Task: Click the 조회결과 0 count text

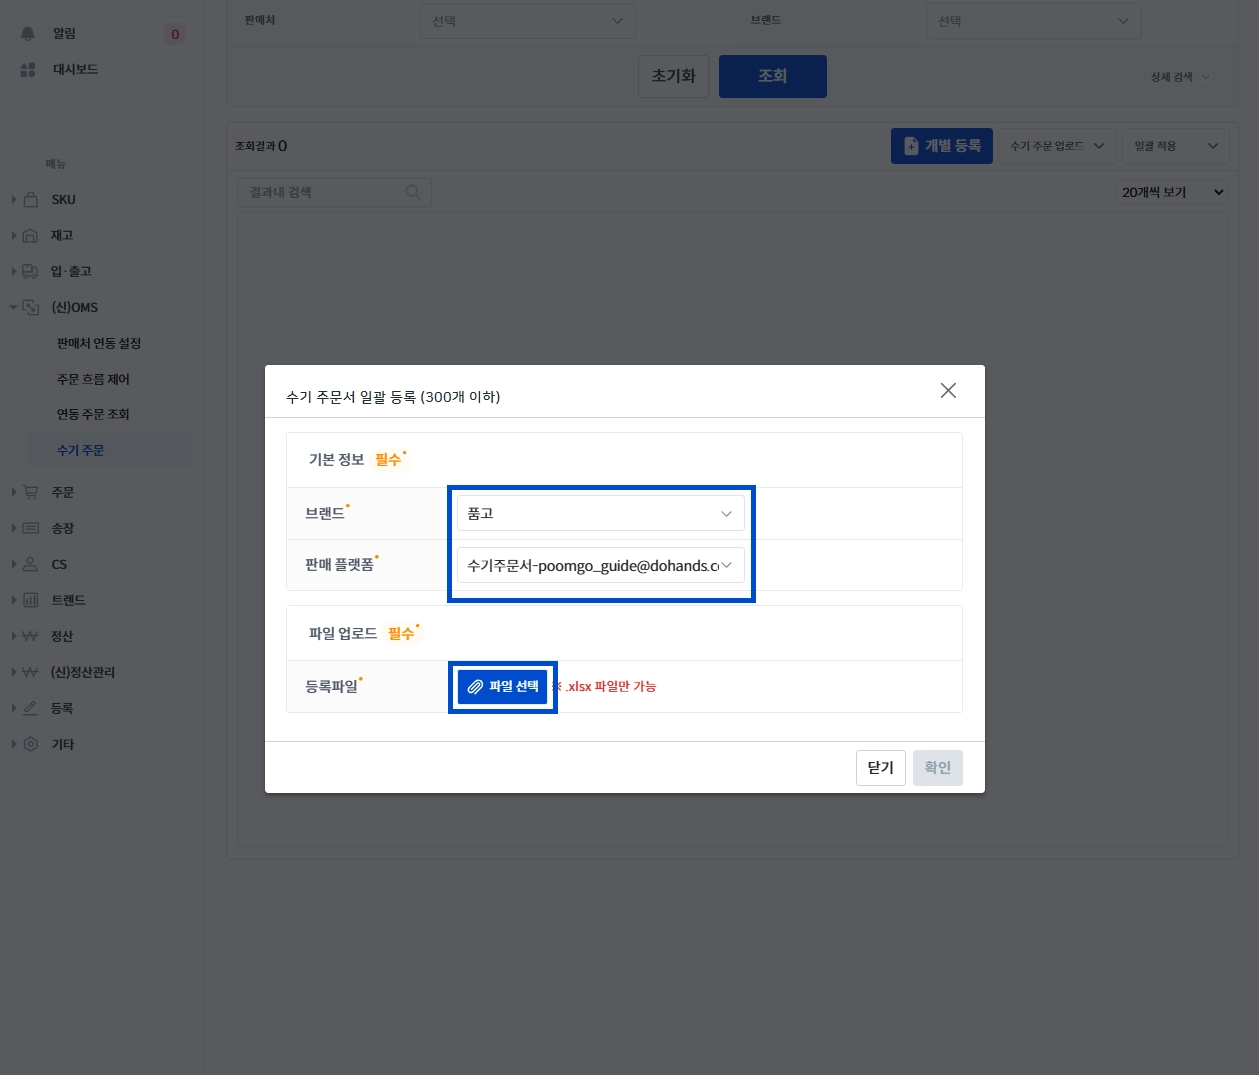Action: tap(261, 146)
